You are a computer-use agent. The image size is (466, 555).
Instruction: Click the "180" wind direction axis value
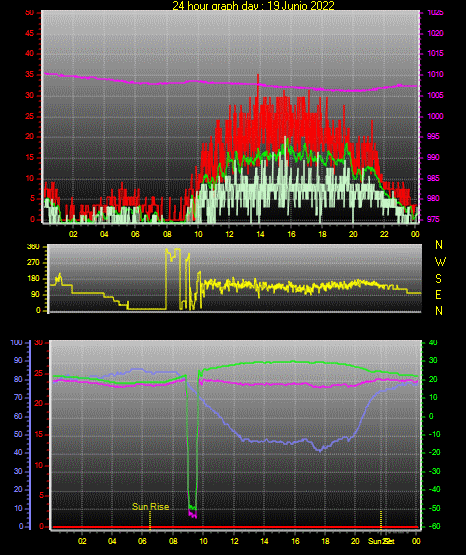tap(33, 279)
